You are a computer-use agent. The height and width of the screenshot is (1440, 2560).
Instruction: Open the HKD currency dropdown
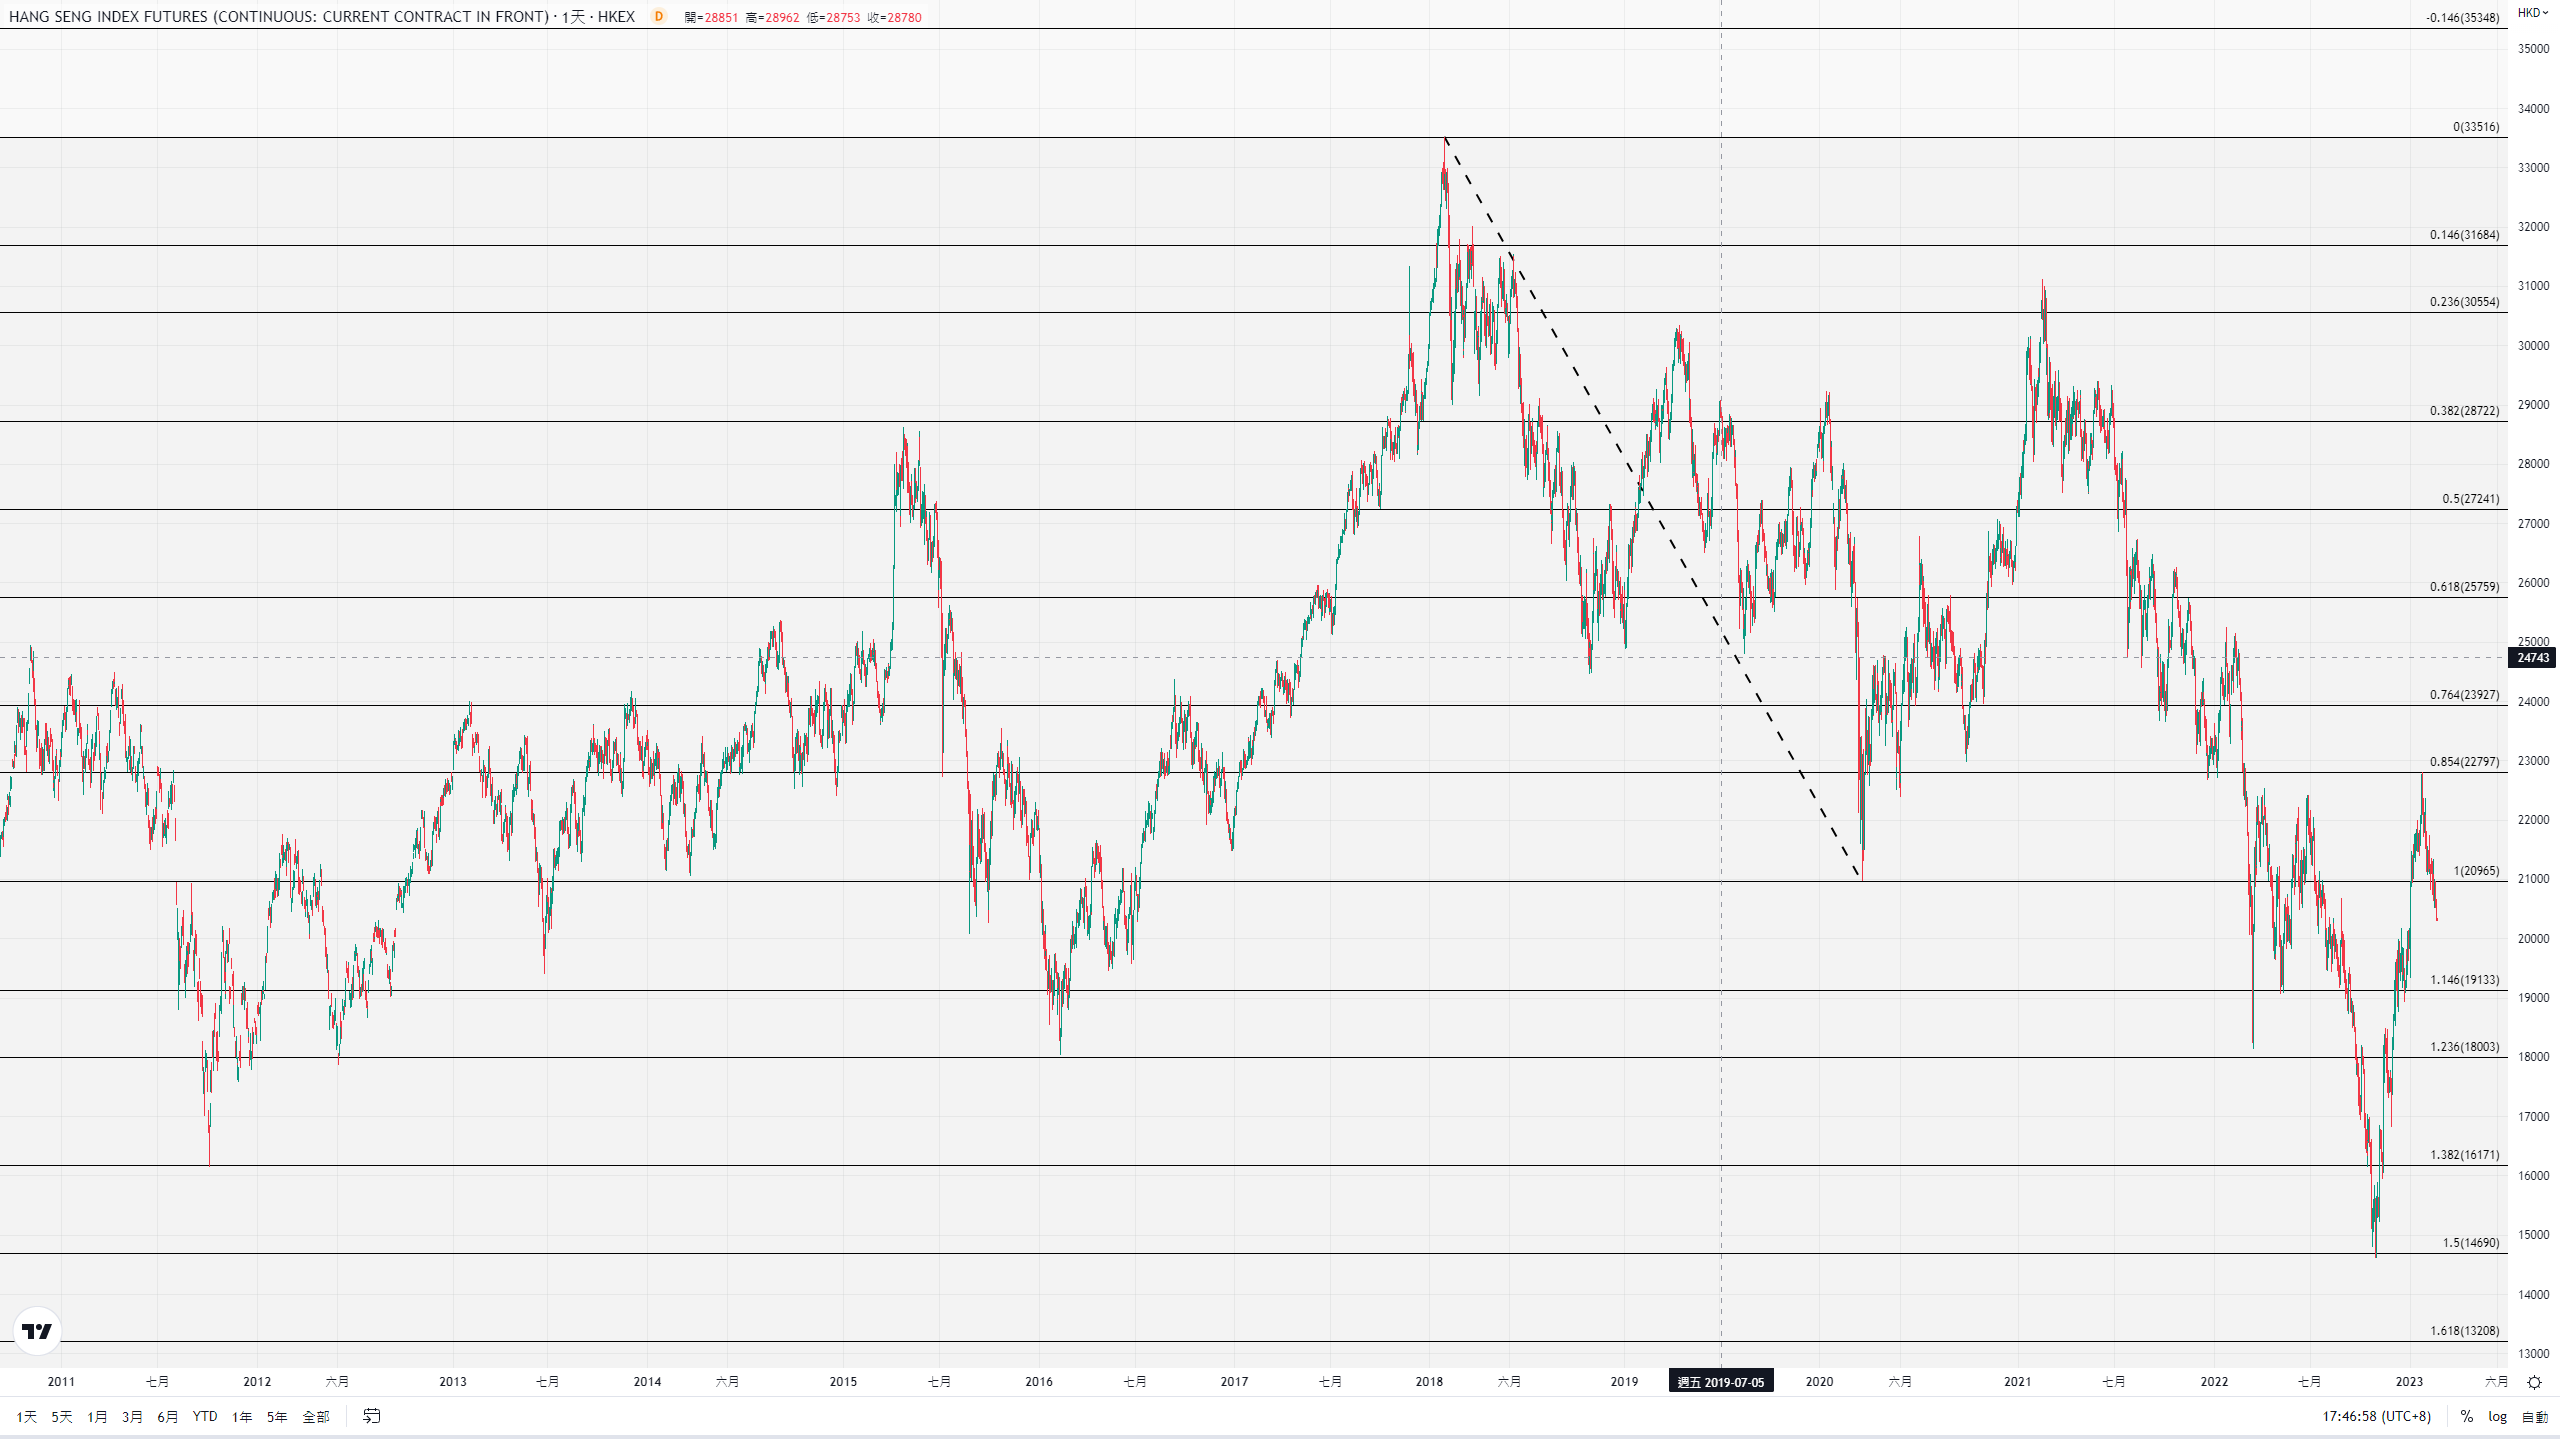pyautogui.click(x=2532, y=13)
